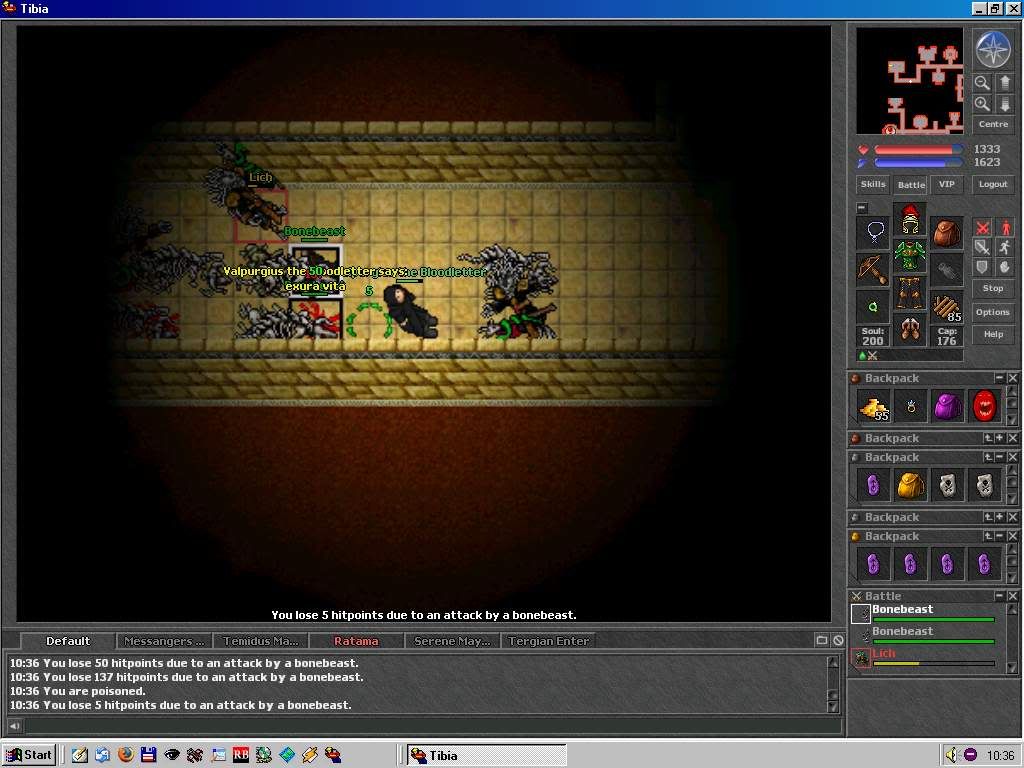Toggle the Skills window button
Image resolution: width=1024 pixels, height=768 pixels.
[873, 184]
